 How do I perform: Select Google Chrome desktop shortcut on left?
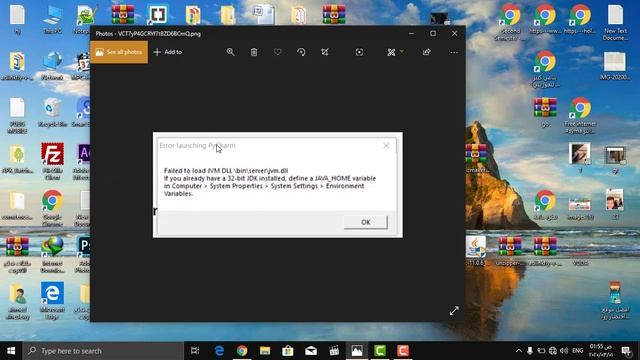52,207
